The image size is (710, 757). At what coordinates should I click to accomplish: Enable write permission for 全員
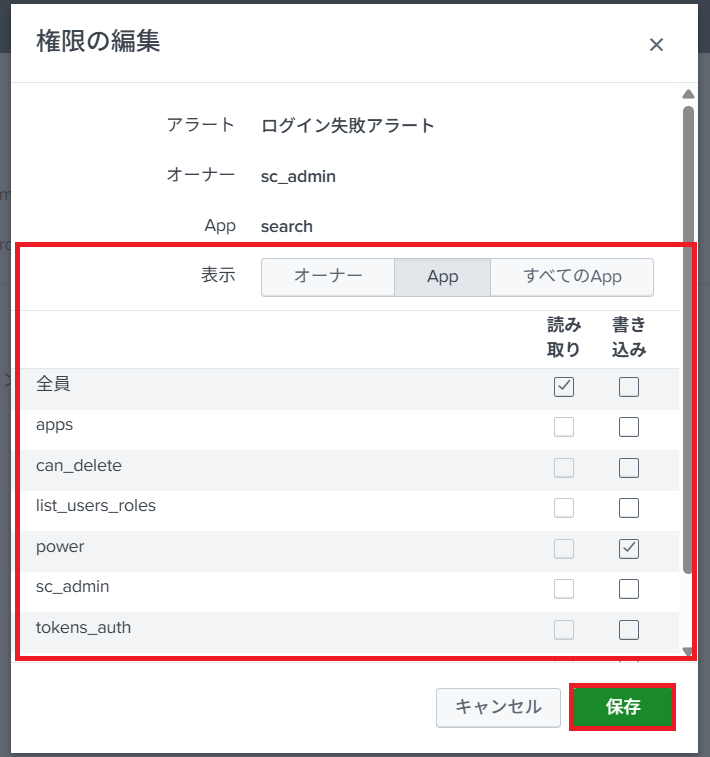[628, 387]
